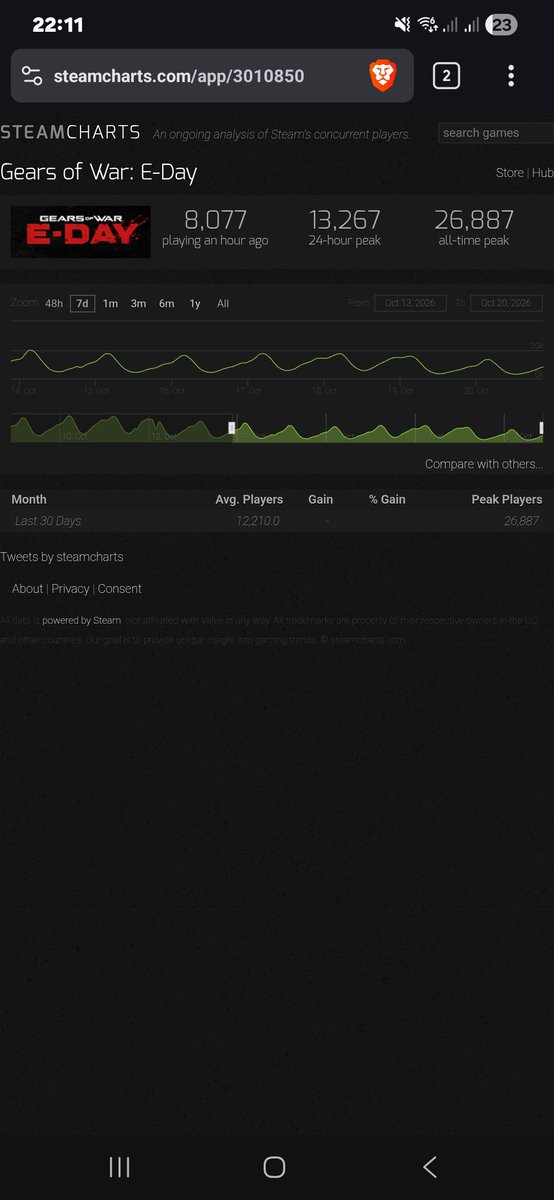Screen dimensions: 554x1200
Task: Edit the To date Oct 20, 2026
Action: coord(506,303)
